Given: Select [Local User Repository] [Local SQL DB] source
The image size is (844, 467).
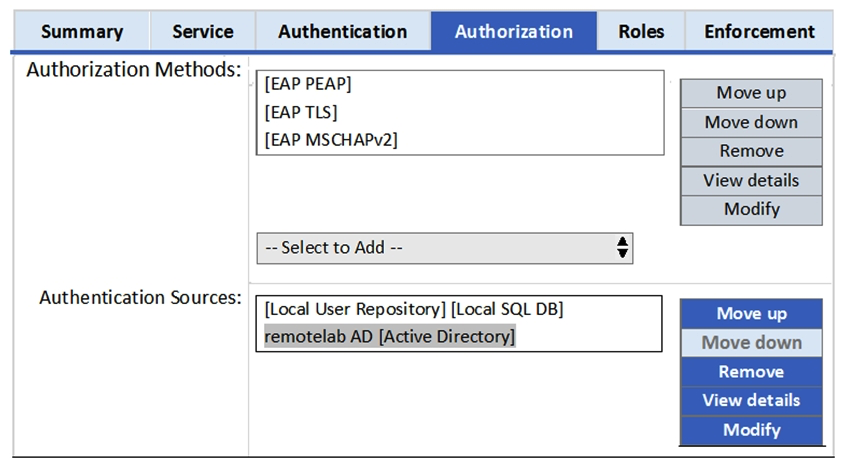Looking at the screenshot, I should 414,309.
